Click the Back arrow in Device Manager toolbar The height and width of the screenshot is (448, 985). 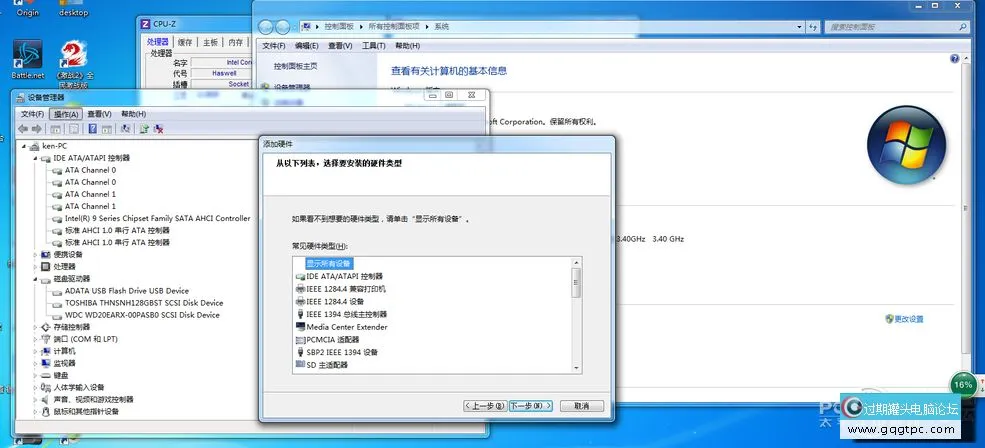[x=23, y=128]
